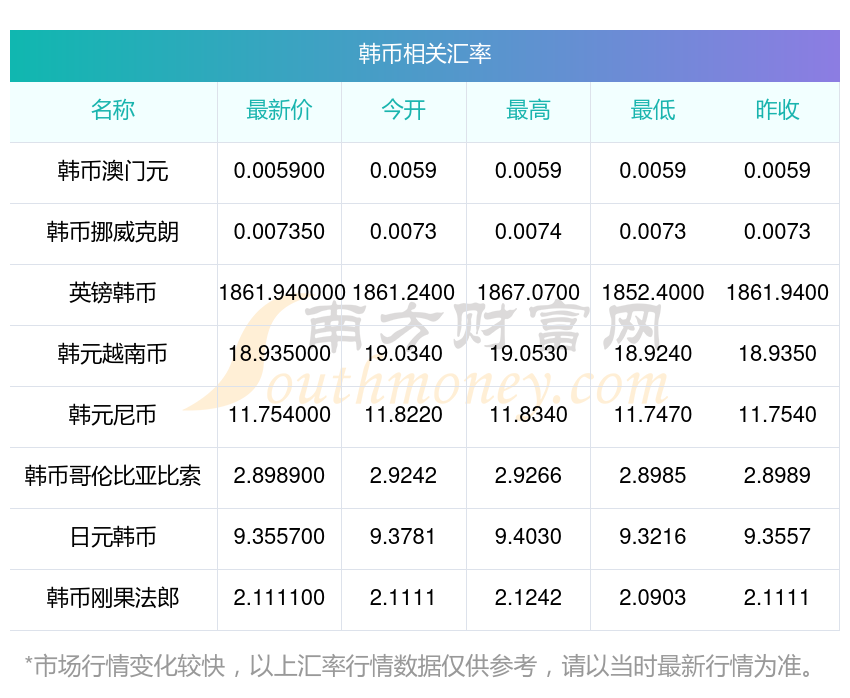Click the latest price 9.355700
This screenshot has width=850, height=698.
279,537
